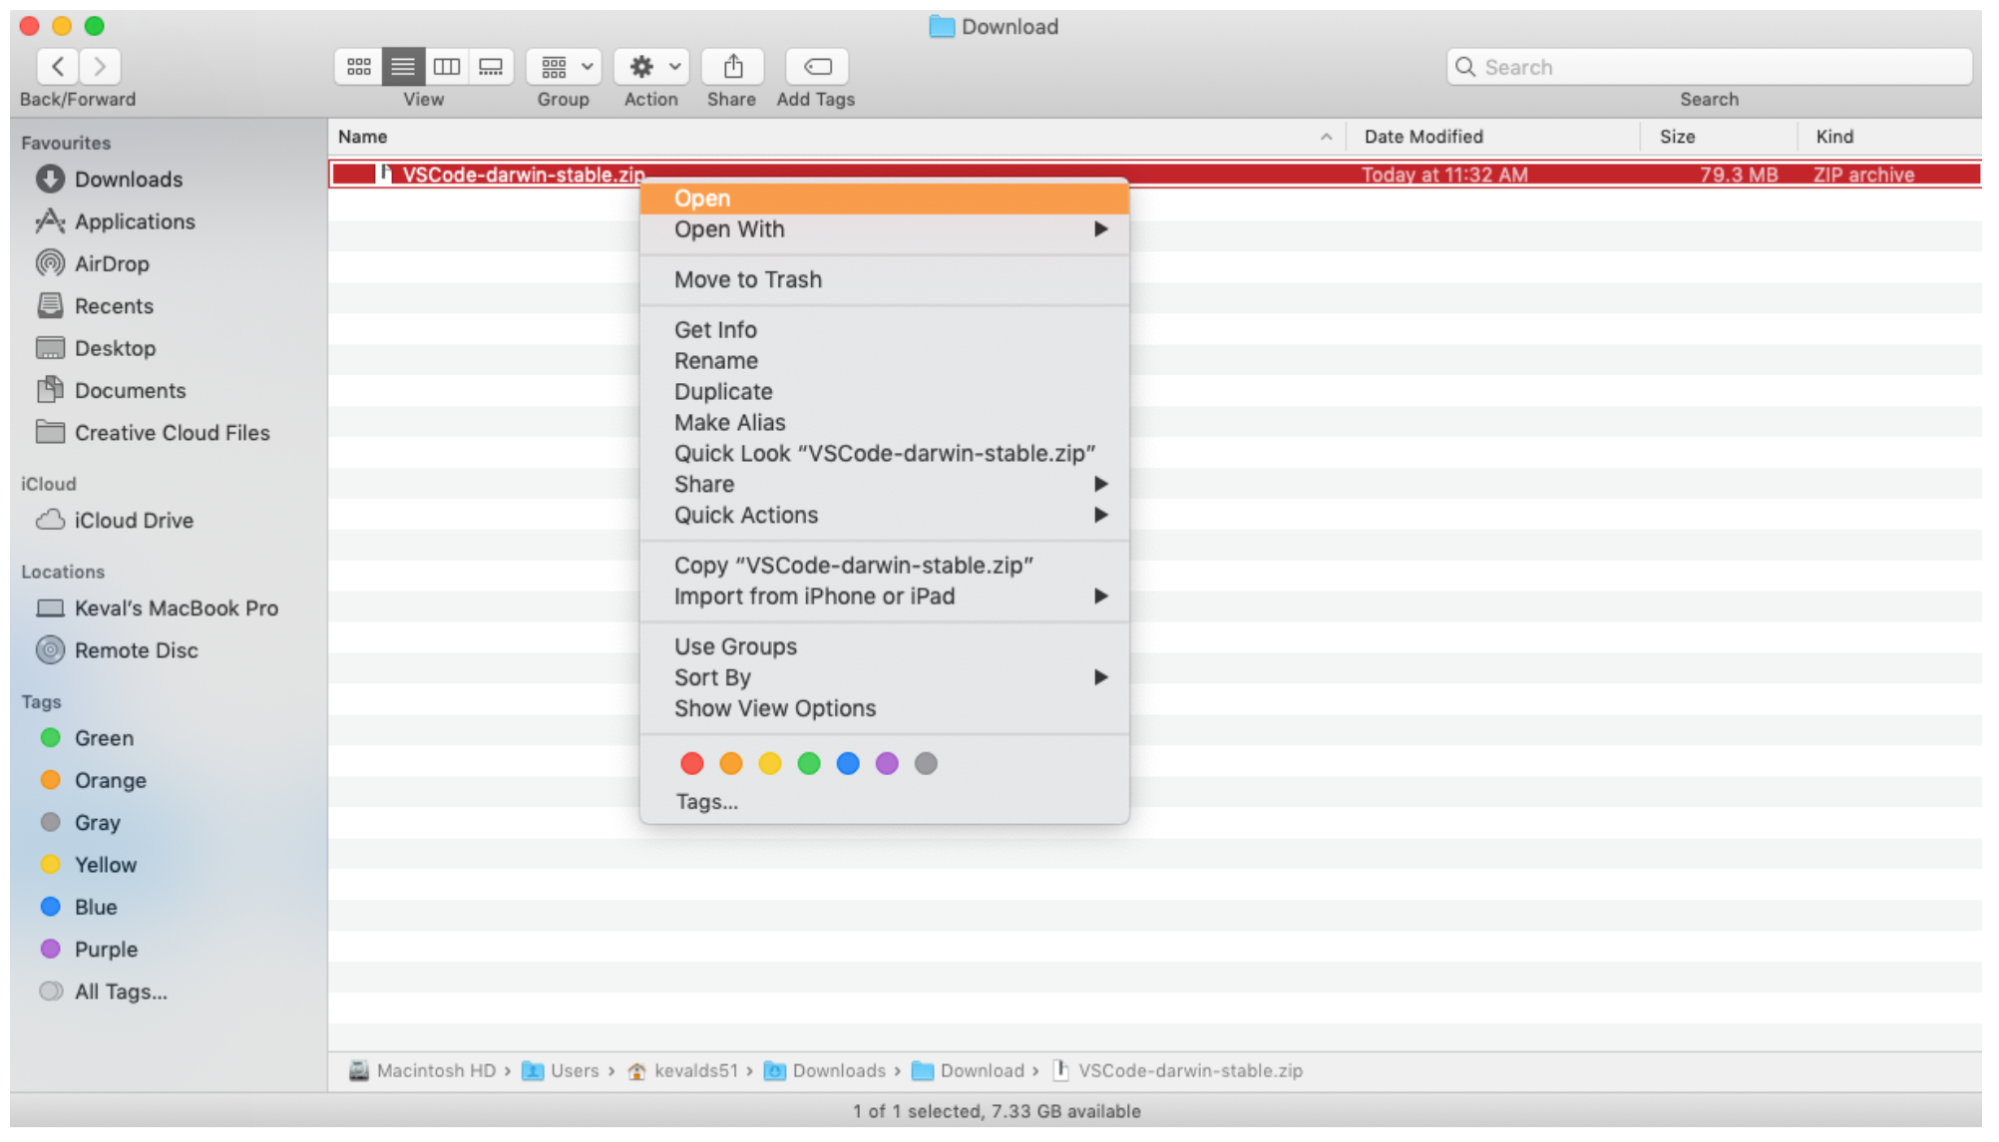Go to Macintosh HD in path bar
The height and width of the screenshot is (1142, 1999).
click(x=422, y=1071)
